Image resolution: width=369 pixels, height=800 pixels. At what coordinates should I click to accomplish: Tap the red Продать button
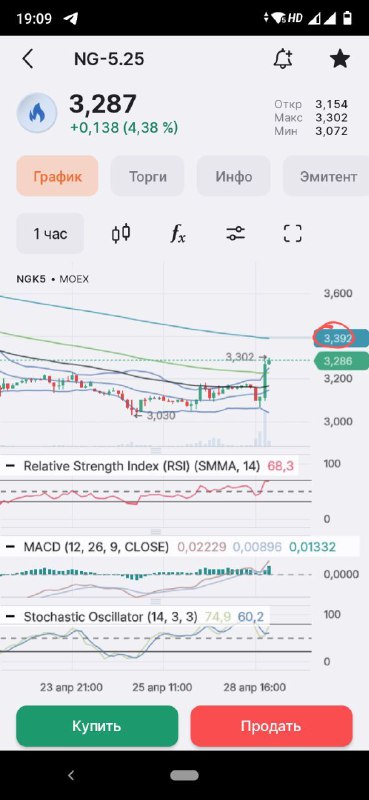[272, 726]
